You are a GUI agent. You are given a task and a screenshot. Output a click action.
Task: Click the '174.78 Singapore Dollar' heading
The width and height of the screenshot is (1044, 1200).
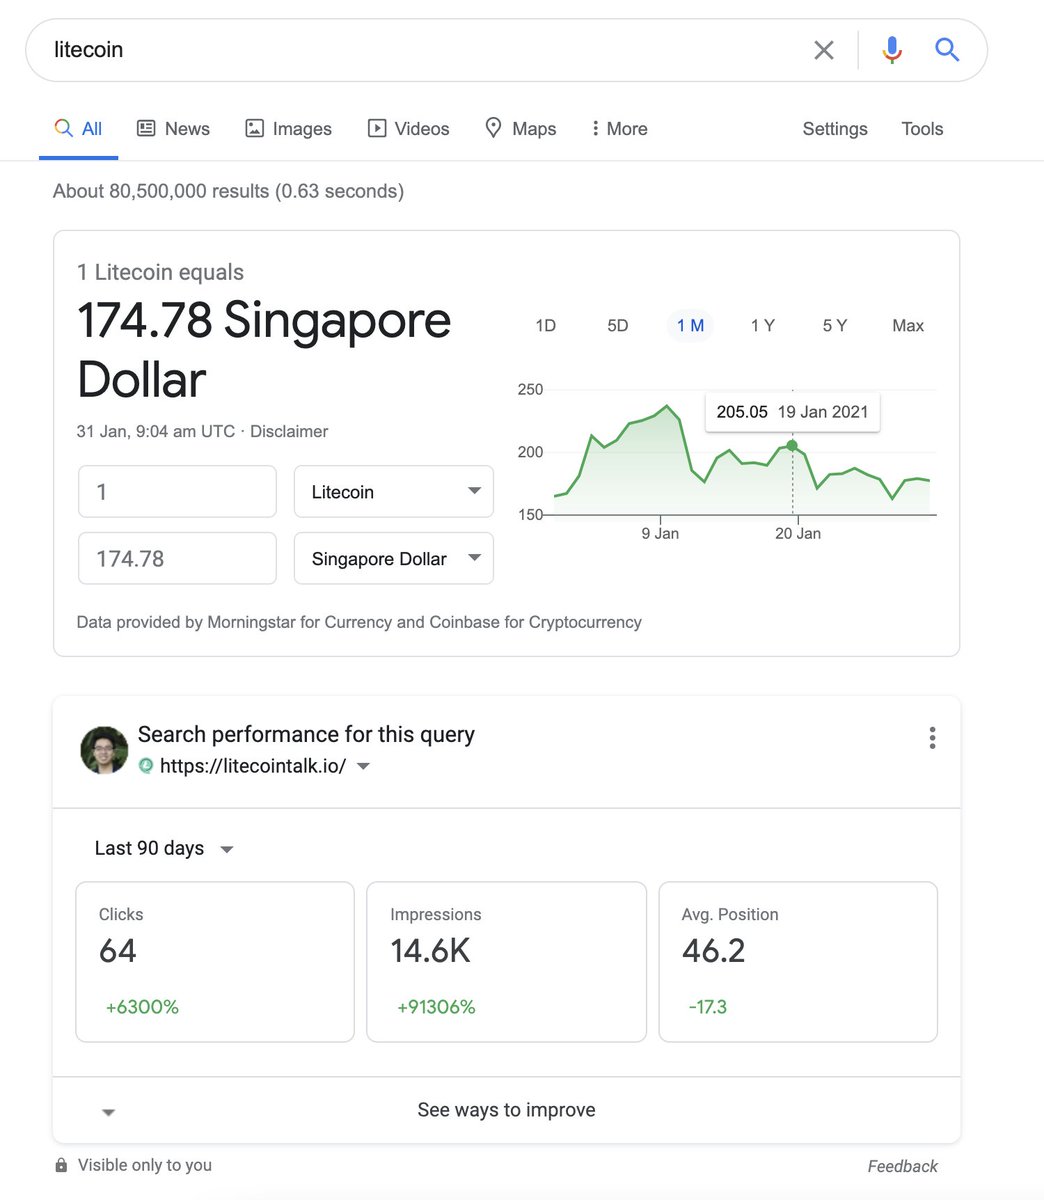point(264,349)
